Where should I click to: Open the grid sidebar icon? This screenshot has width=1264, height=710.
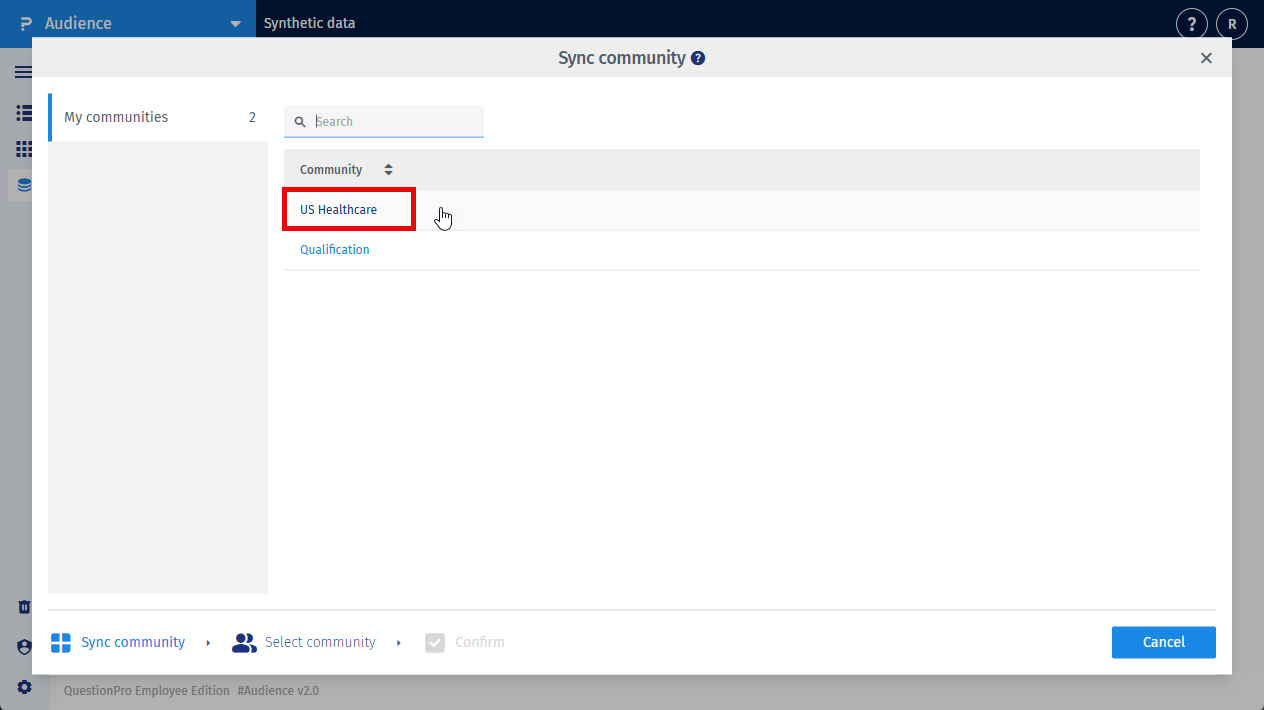click(24, 149)
